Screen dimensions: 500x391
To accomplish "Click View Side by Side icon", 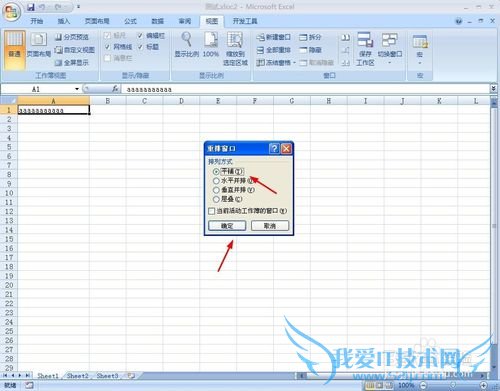I will pos(346,37).
